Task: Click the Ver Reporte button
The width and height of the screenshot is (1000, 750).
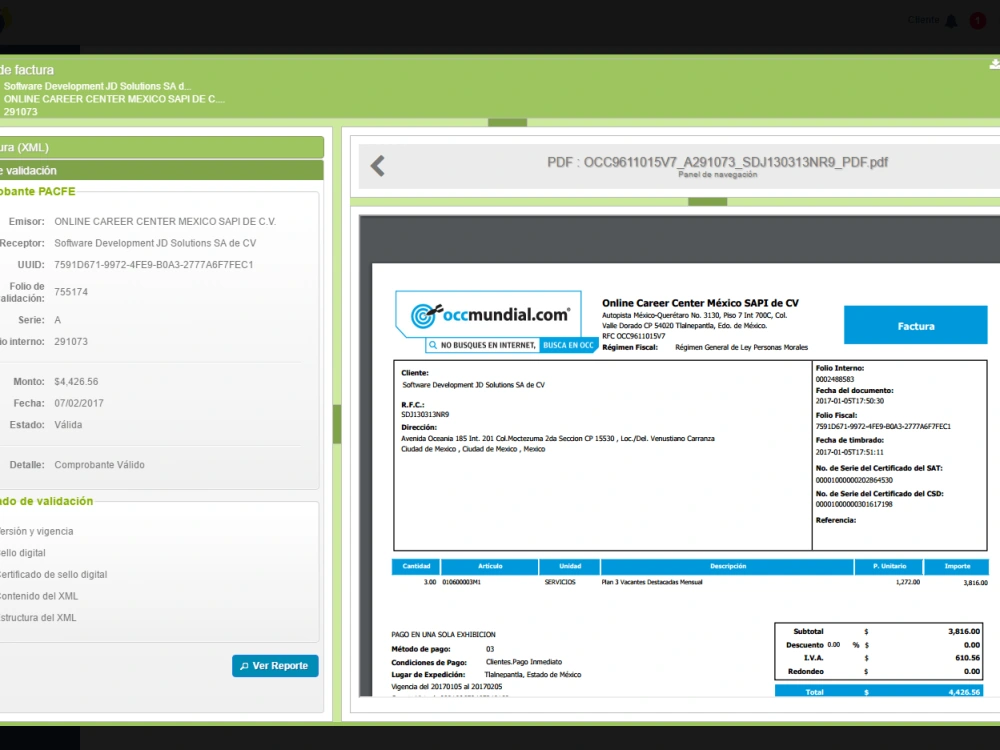Action: (275, 666)
